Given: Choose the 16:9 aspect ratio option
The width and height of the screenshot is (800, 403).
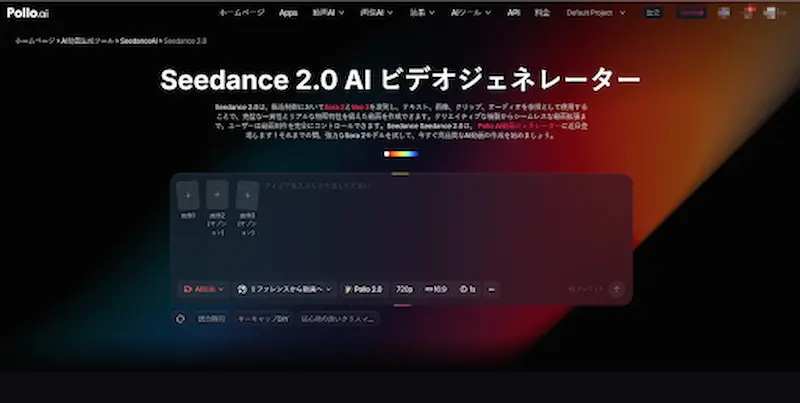Looking at the screenshot, I should coord(436,289).
